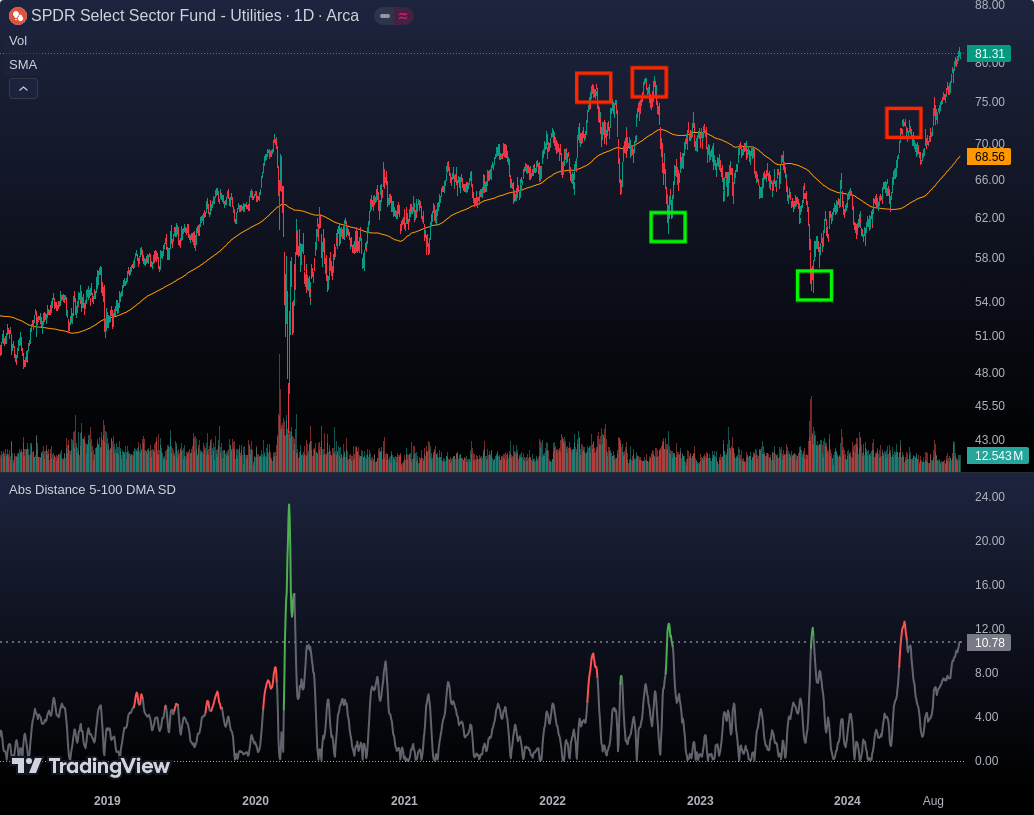Click the 12.543 M volume value label
Image resolution: width=1034 pixels, height=815 pixels.
pos(998,456)
